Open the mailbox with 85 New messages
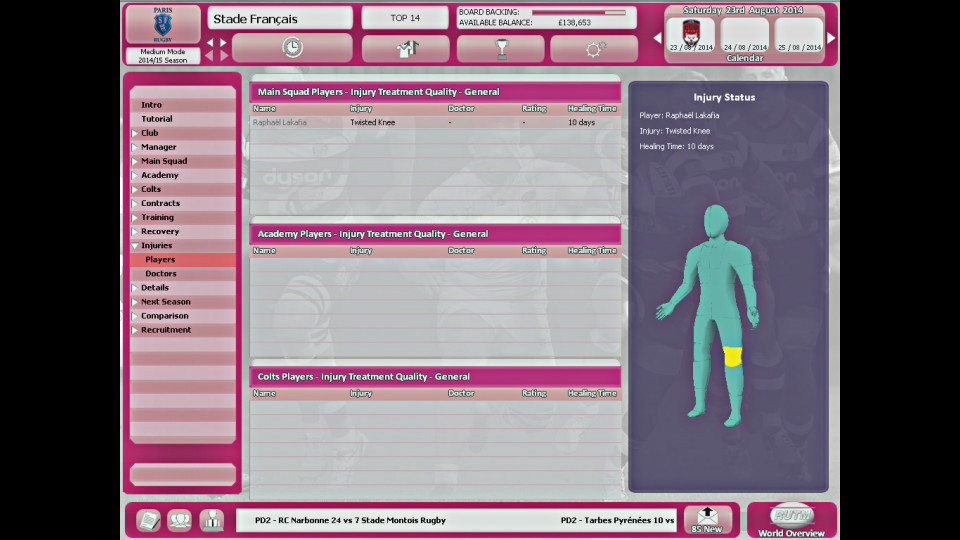The image size is (960, 540). [x=707, y=520]
